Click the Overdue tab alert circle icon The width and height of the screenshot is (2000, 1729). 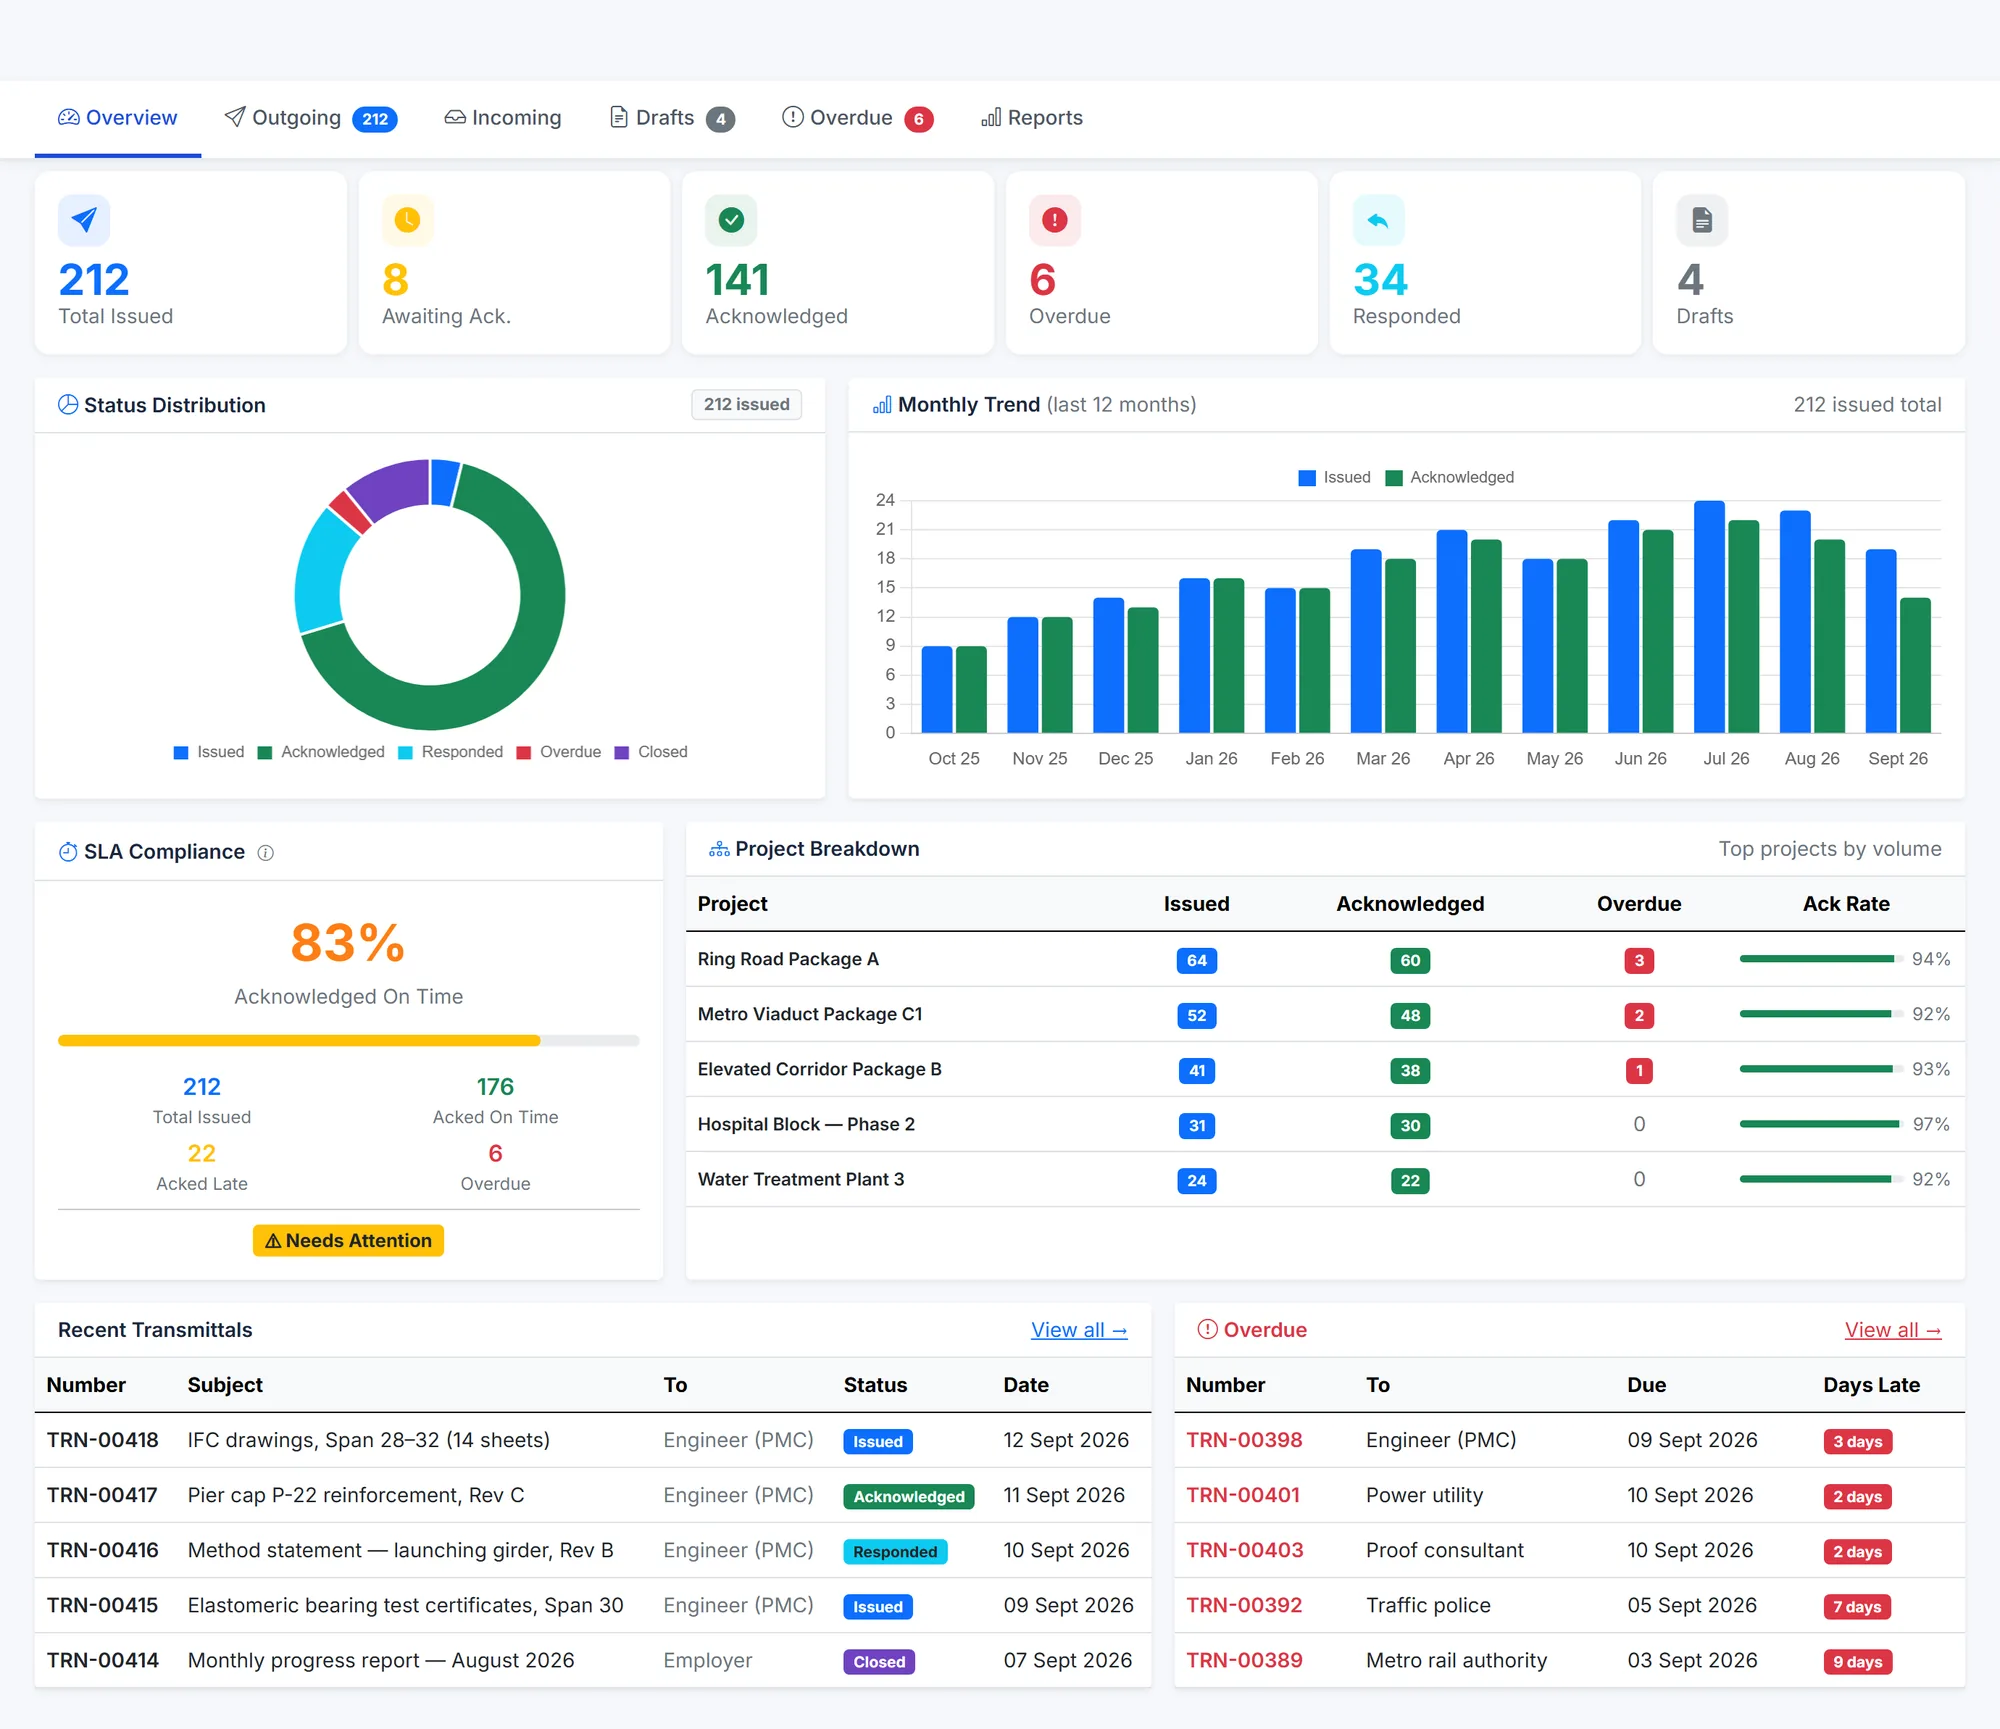click(x=793, y=117)
